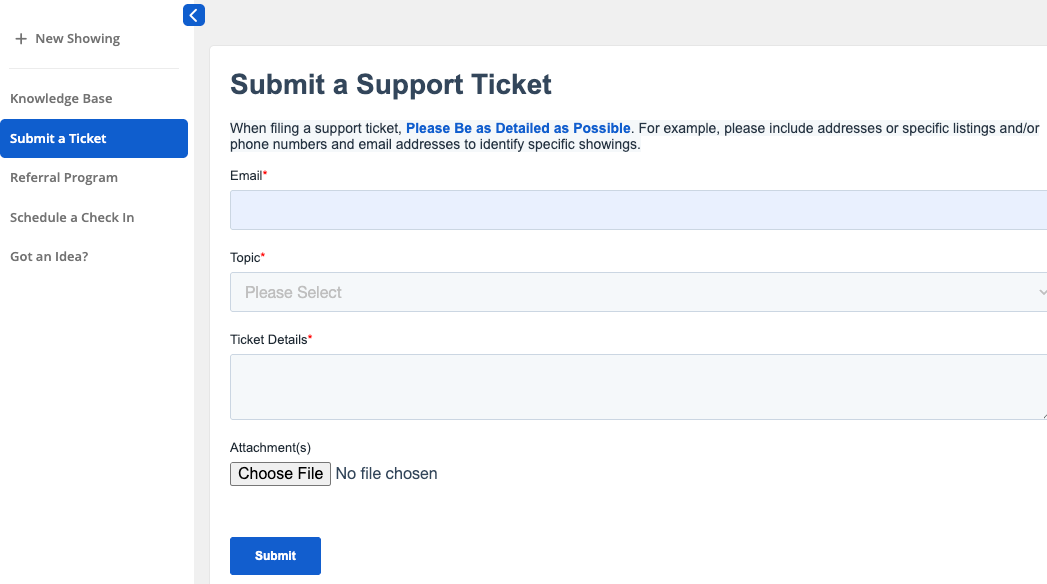The height and width of the screenshot is (584, 1047).
Task: Open the Topic Please Select dropdown
Action: click(x=630, y=292)
